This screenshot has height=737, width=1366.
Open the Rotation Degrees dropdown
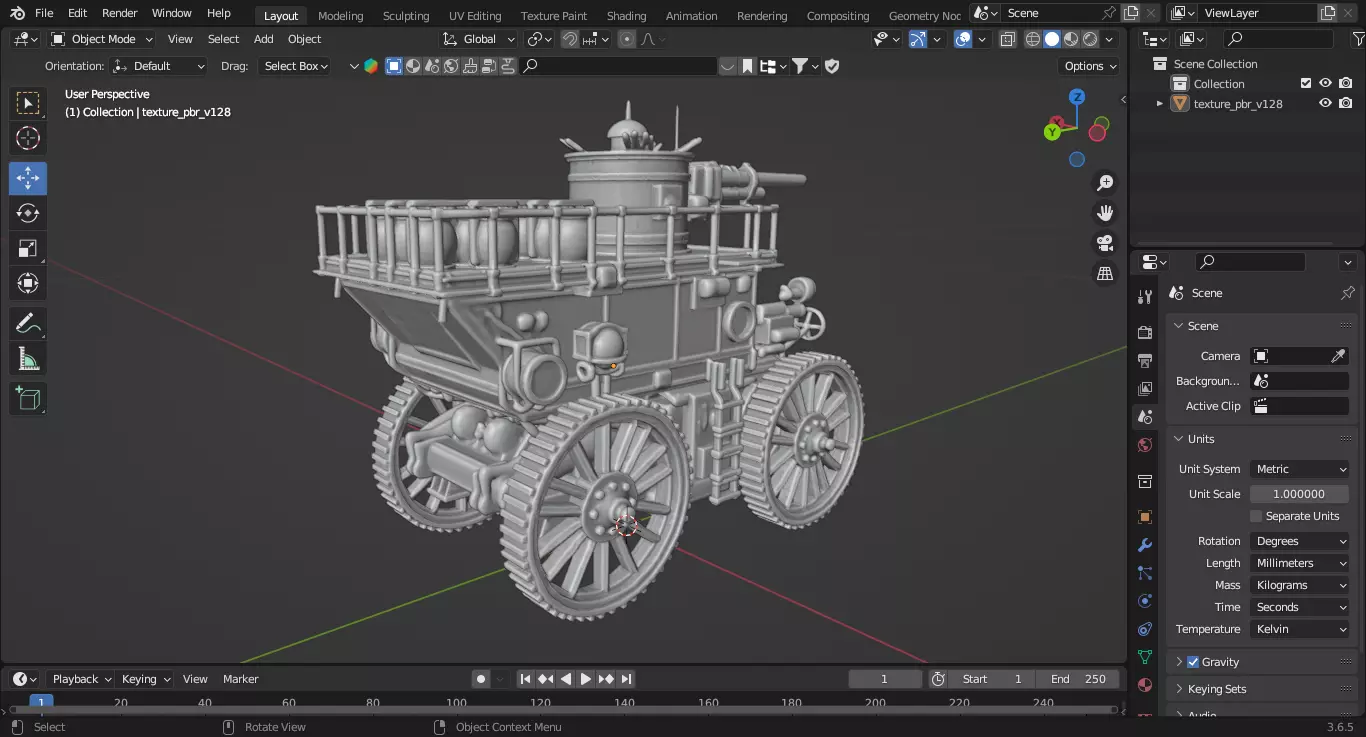(1299, 541)
